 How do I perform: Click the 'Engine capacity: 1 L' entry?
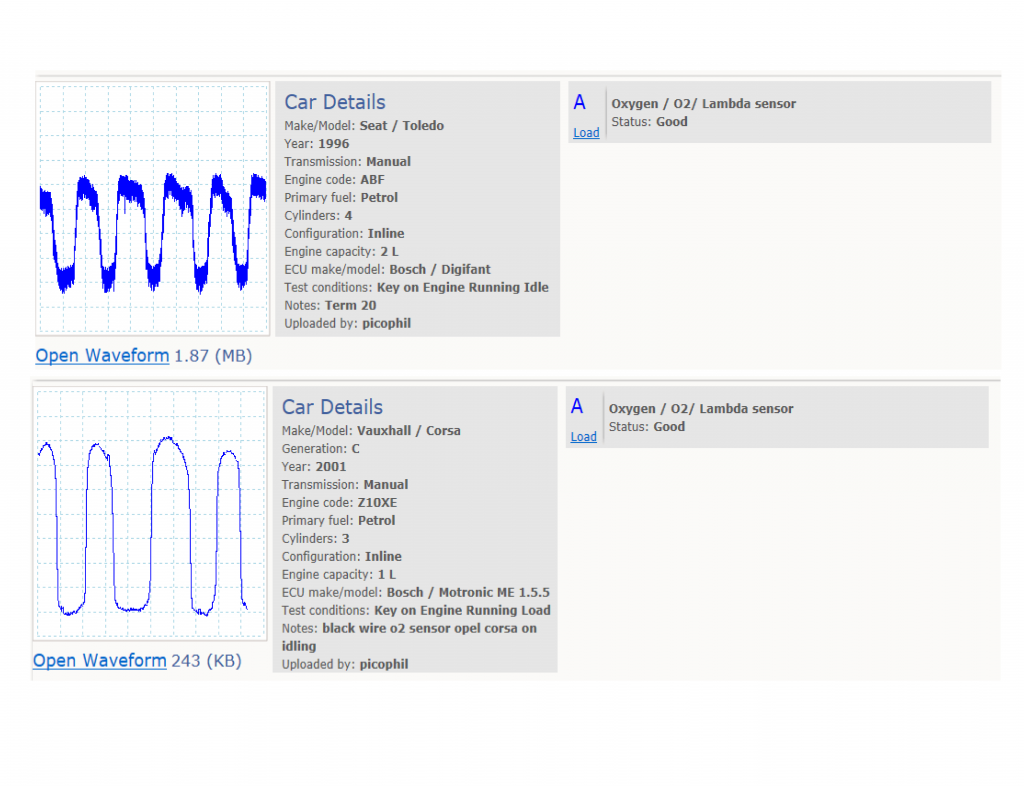[x=339, y=574]
